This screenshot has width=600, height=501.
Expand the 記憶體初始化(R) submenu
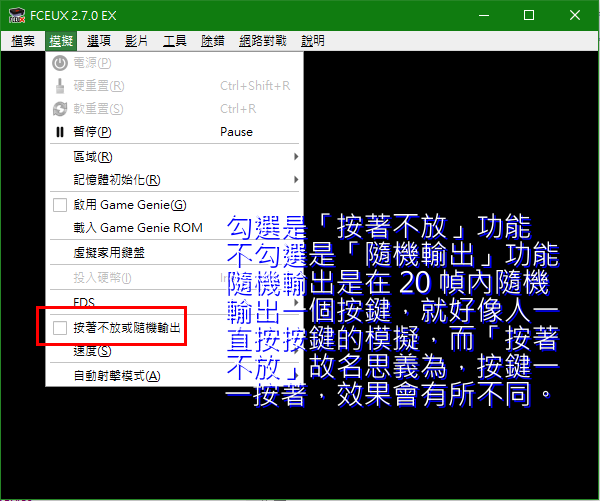(174, 180)
